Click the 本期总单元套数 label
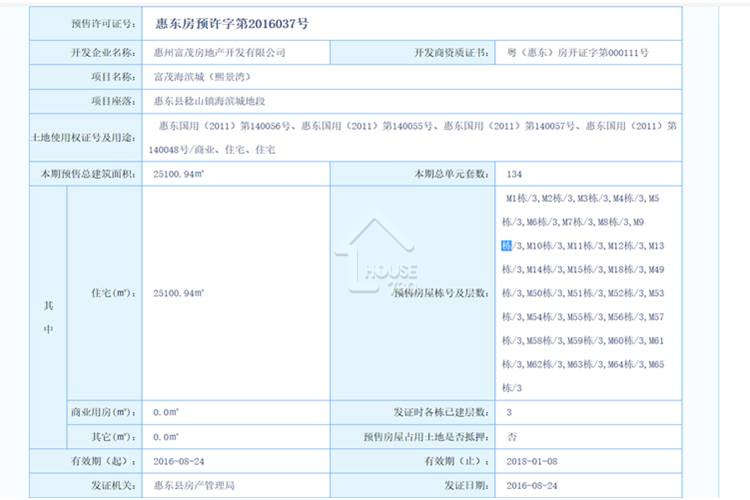 click(x=452, y=174)
